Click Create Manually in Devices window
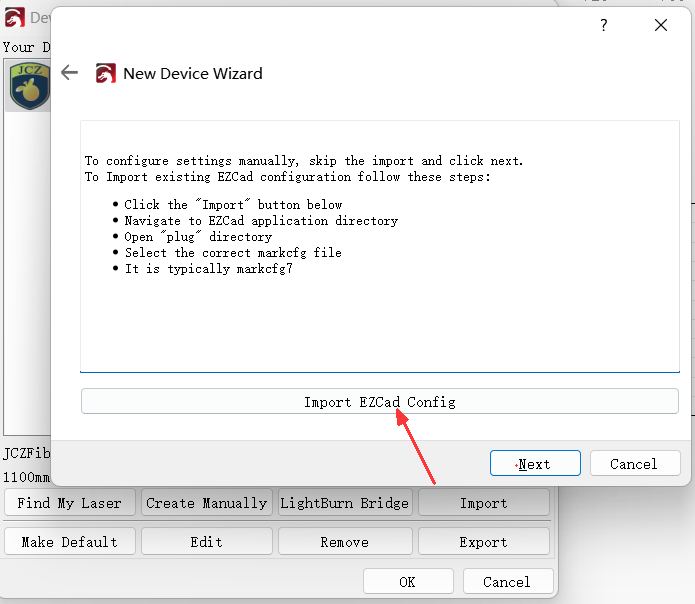Image resolution: width=695 pixels, height=604 pixels. 207,503
